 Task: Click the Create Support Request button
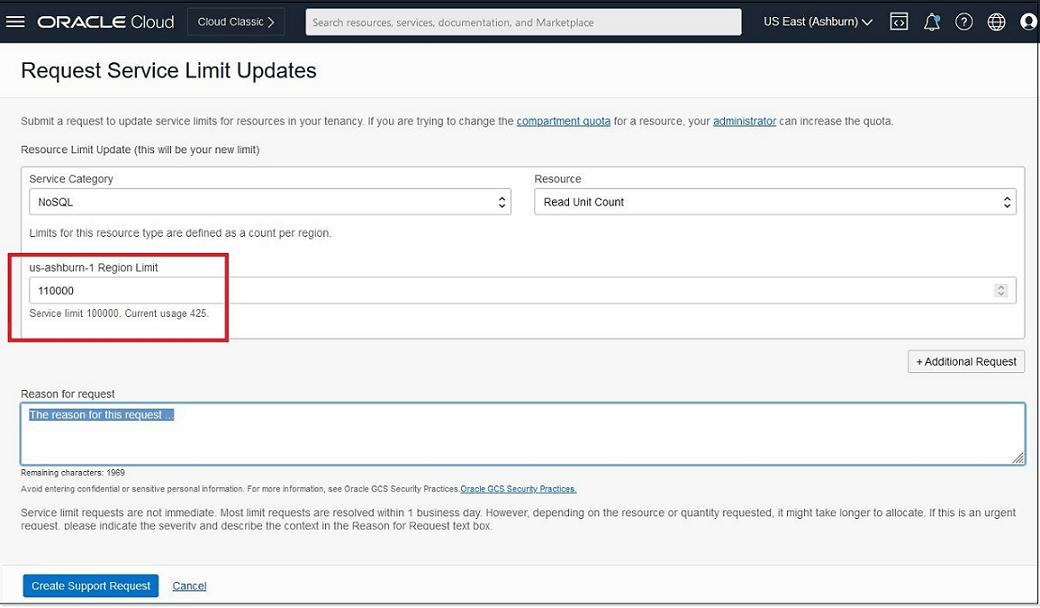[91, 585]
